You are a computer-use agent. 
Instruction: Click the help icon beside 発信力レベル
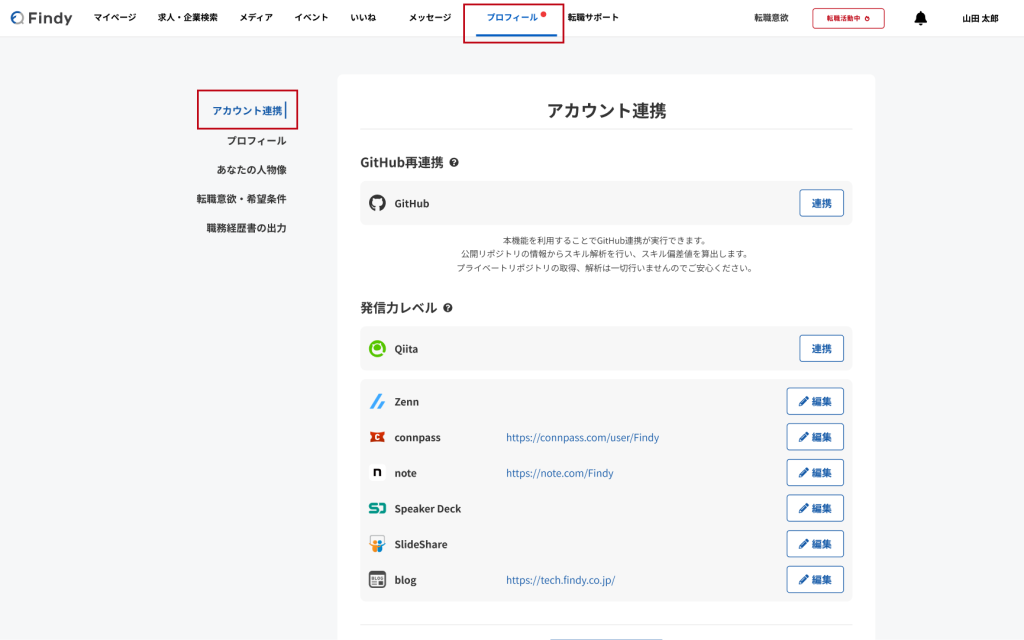pyautogui.click(x=448, y=308)
